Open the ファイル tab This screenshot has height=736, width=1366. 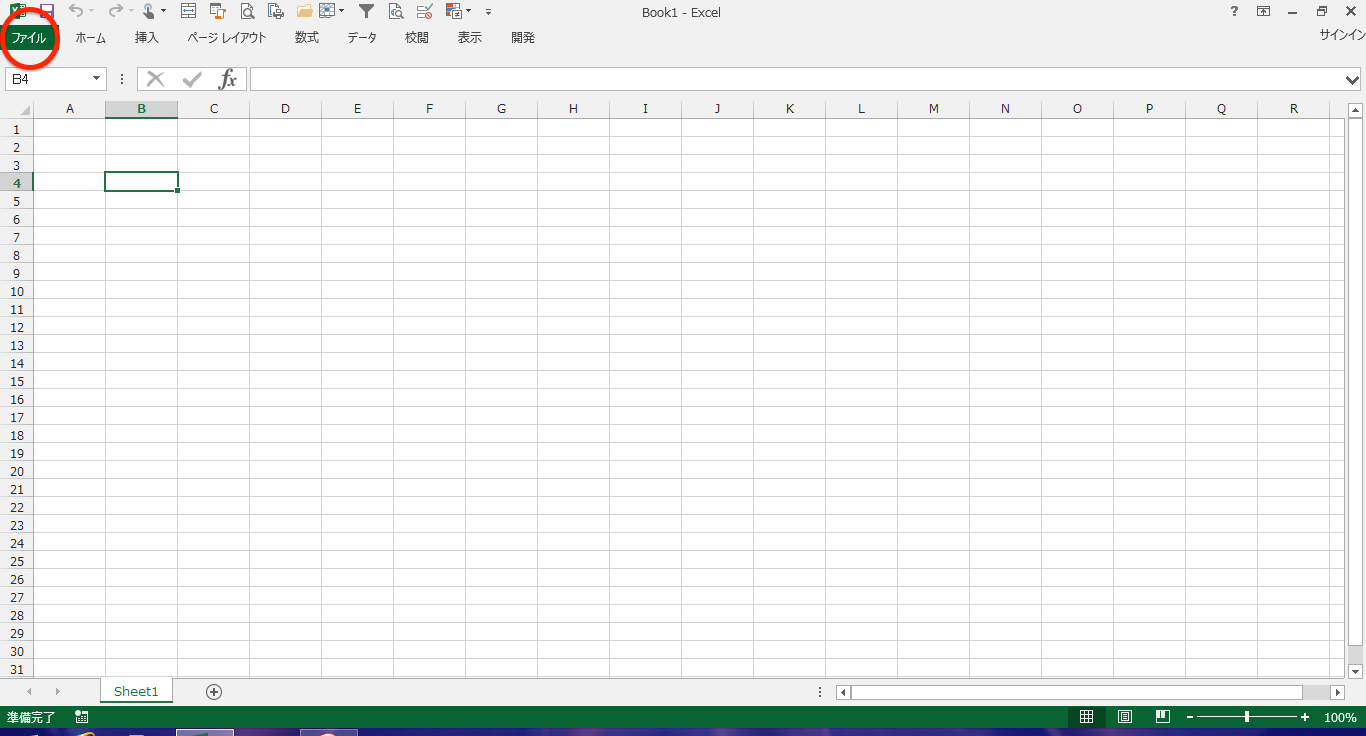(29, 38)
